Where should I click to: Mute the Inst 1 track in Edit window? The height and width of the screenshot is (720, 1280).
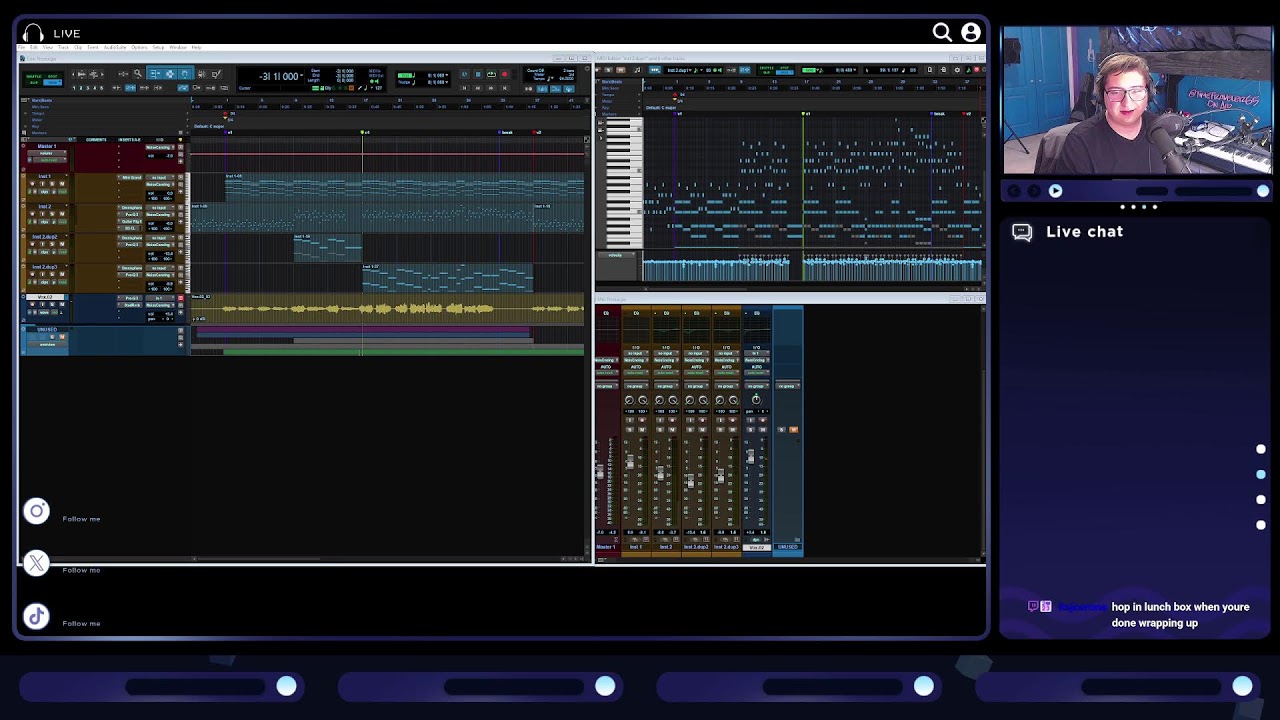(62, 184)
